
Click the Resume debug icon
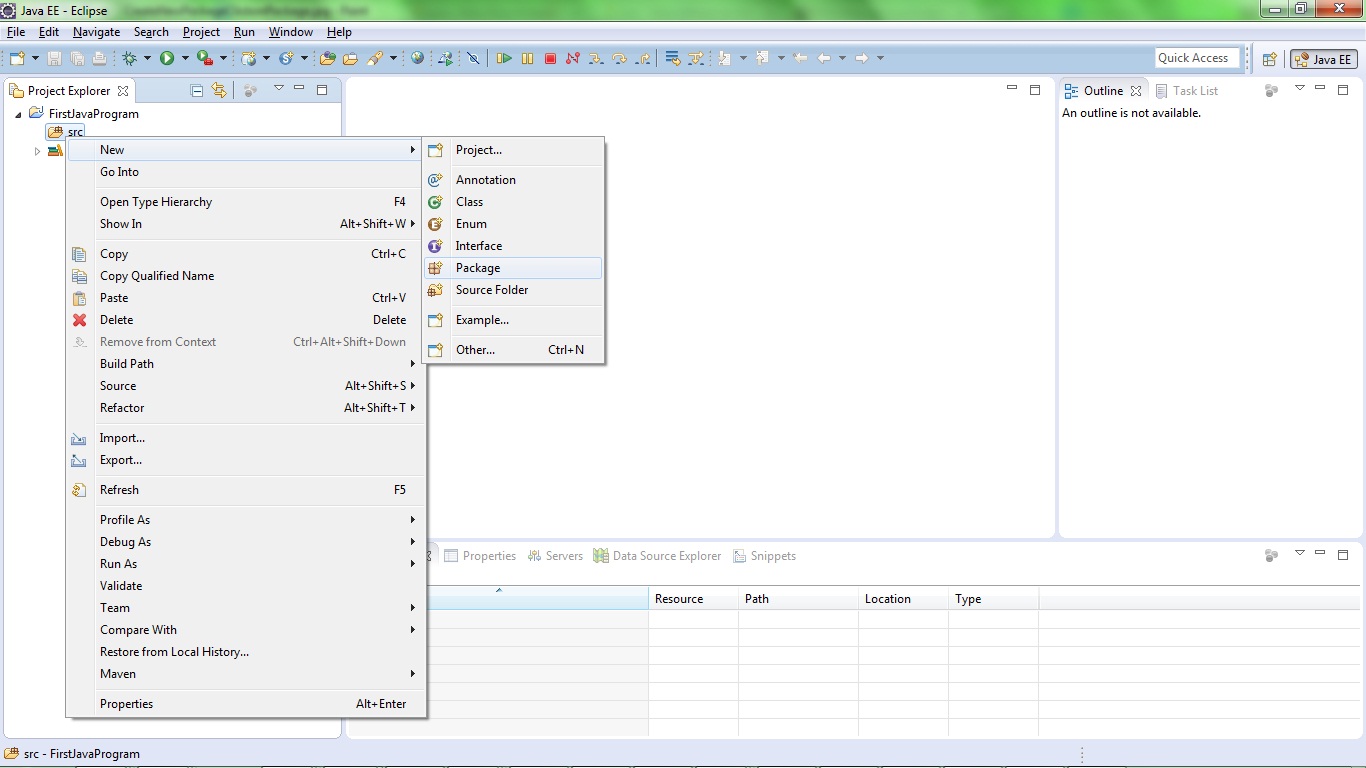[x=504, y=59]
